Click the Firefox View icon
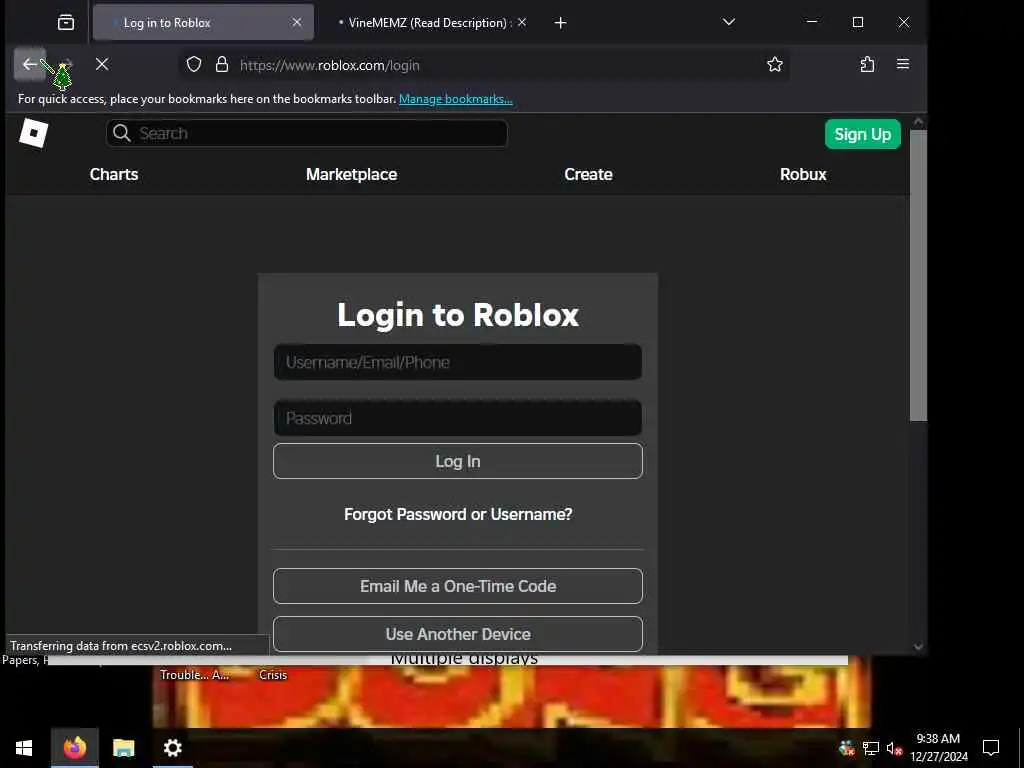Image resolution: width=1024 pixels, height=768 pixels. [66, 23]
